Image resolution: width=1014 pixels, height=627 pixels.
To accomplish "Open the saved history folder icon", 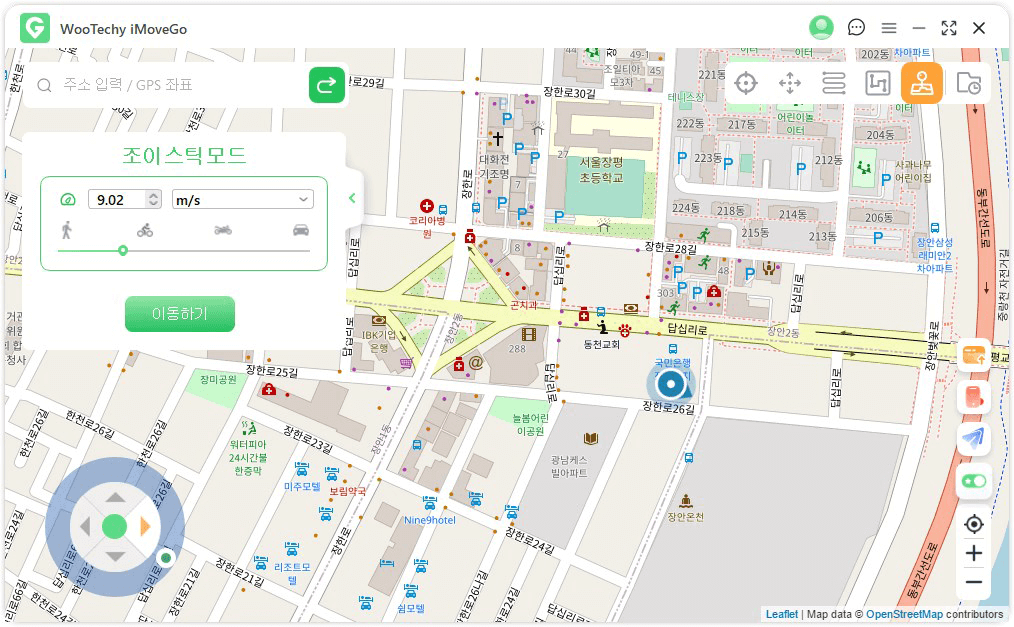I will click(967, 83).
